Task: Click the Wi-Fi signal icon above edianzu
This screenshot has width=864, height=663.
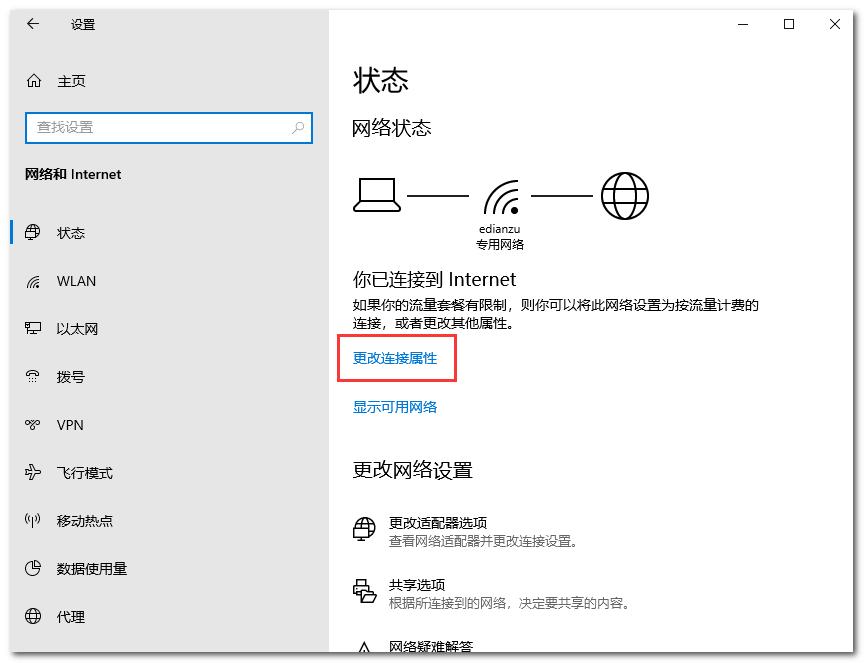Action: click(500, 198)
